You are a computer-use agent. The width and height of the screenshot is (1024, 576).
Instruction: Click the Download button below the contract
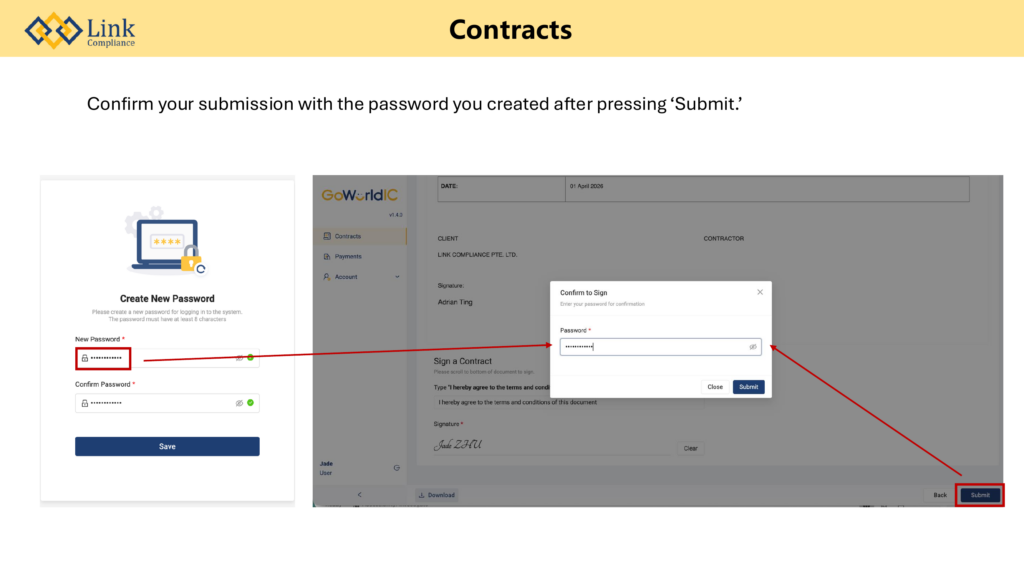coord(436,495)
